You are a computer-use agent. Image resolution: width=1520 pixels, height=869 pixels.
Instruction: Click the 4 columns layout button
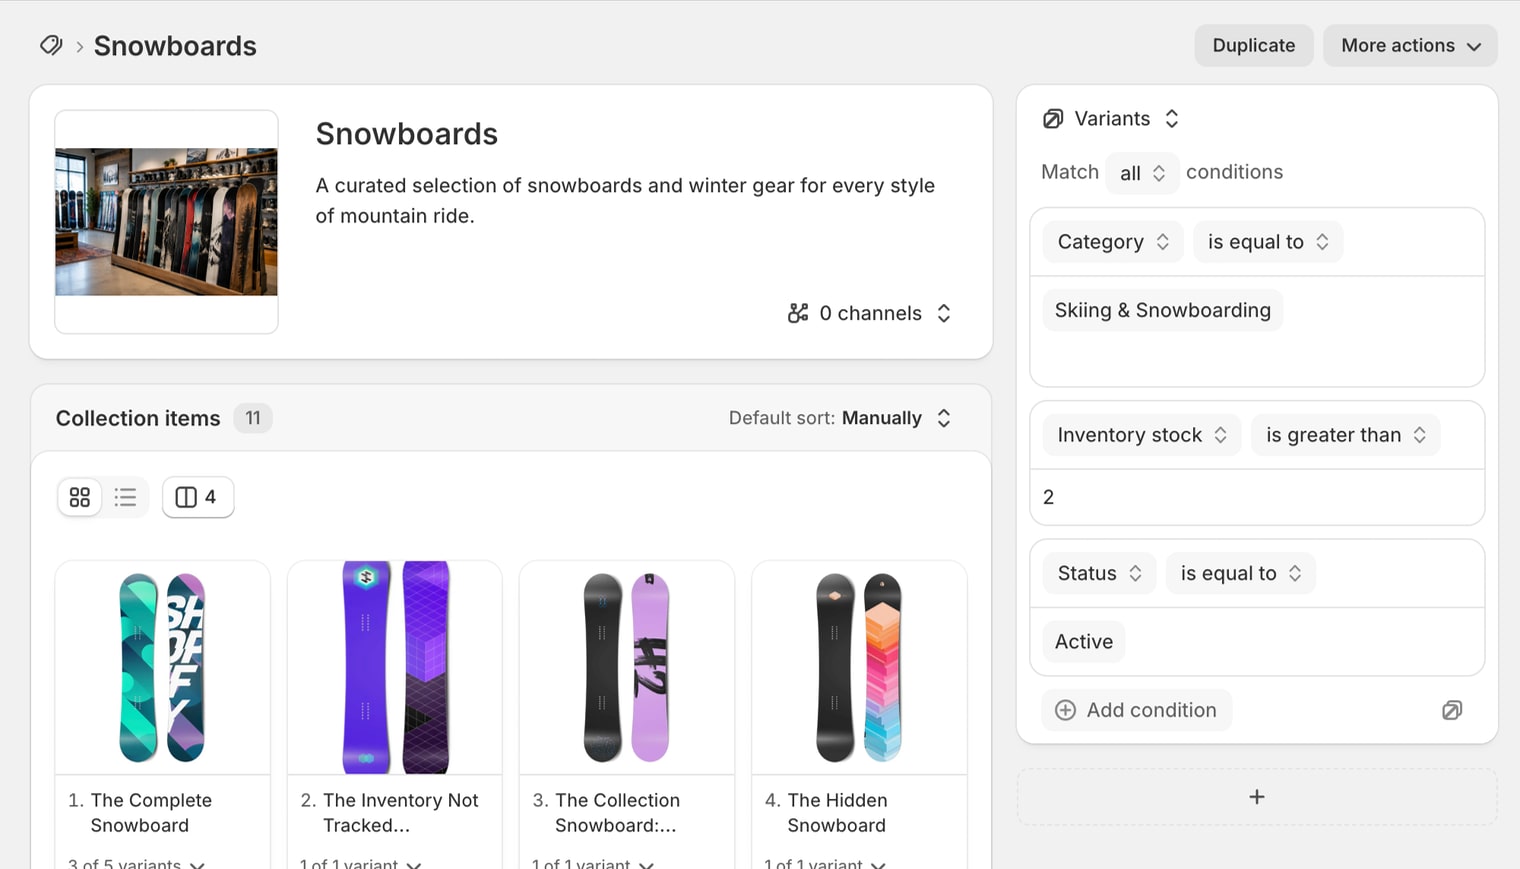point(198,497)
